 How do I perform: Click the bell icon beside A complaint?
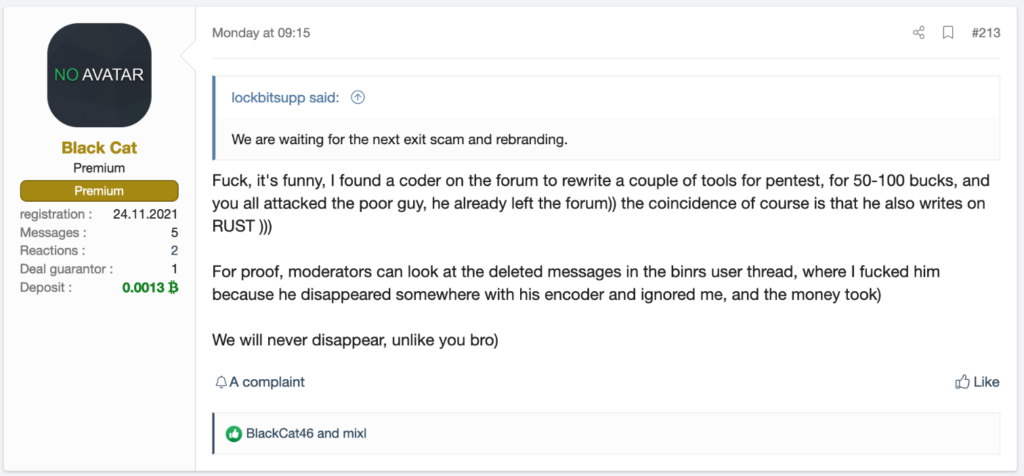[x=221, y=382]
